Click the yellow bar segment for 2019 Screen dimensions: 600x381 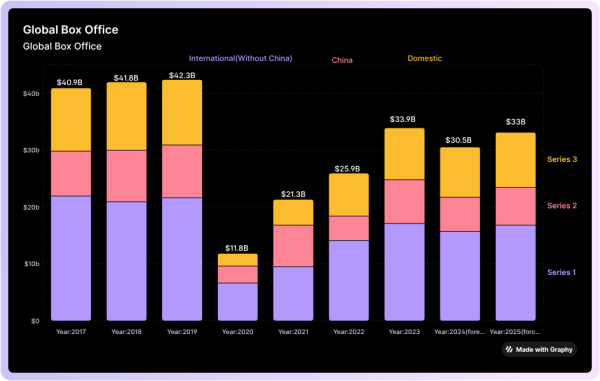pyautogui.click(x=182, y=112)
